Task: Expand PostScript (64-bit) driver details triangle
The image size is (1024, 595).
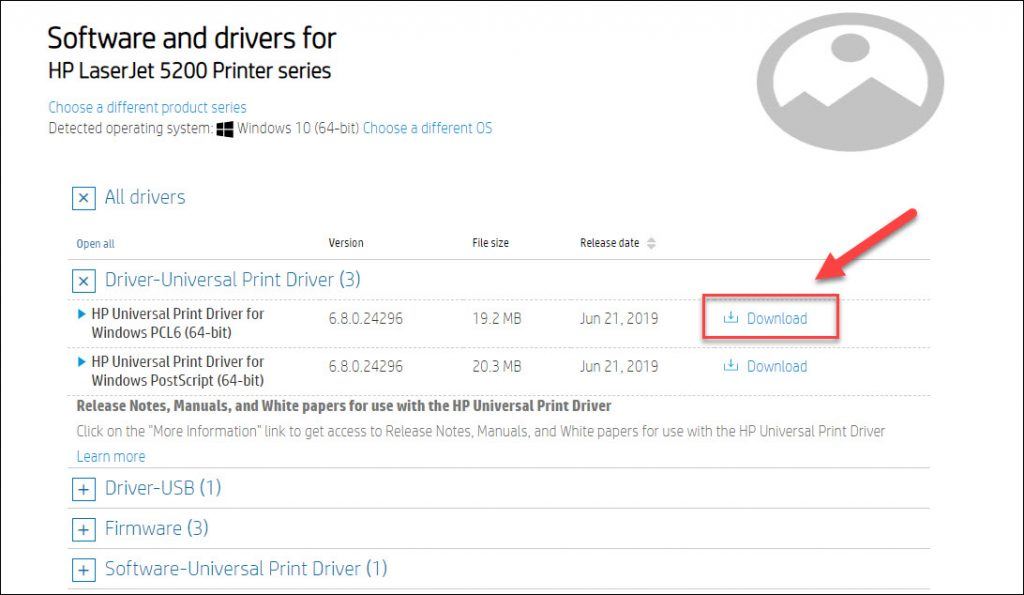Action: [82, 362]
